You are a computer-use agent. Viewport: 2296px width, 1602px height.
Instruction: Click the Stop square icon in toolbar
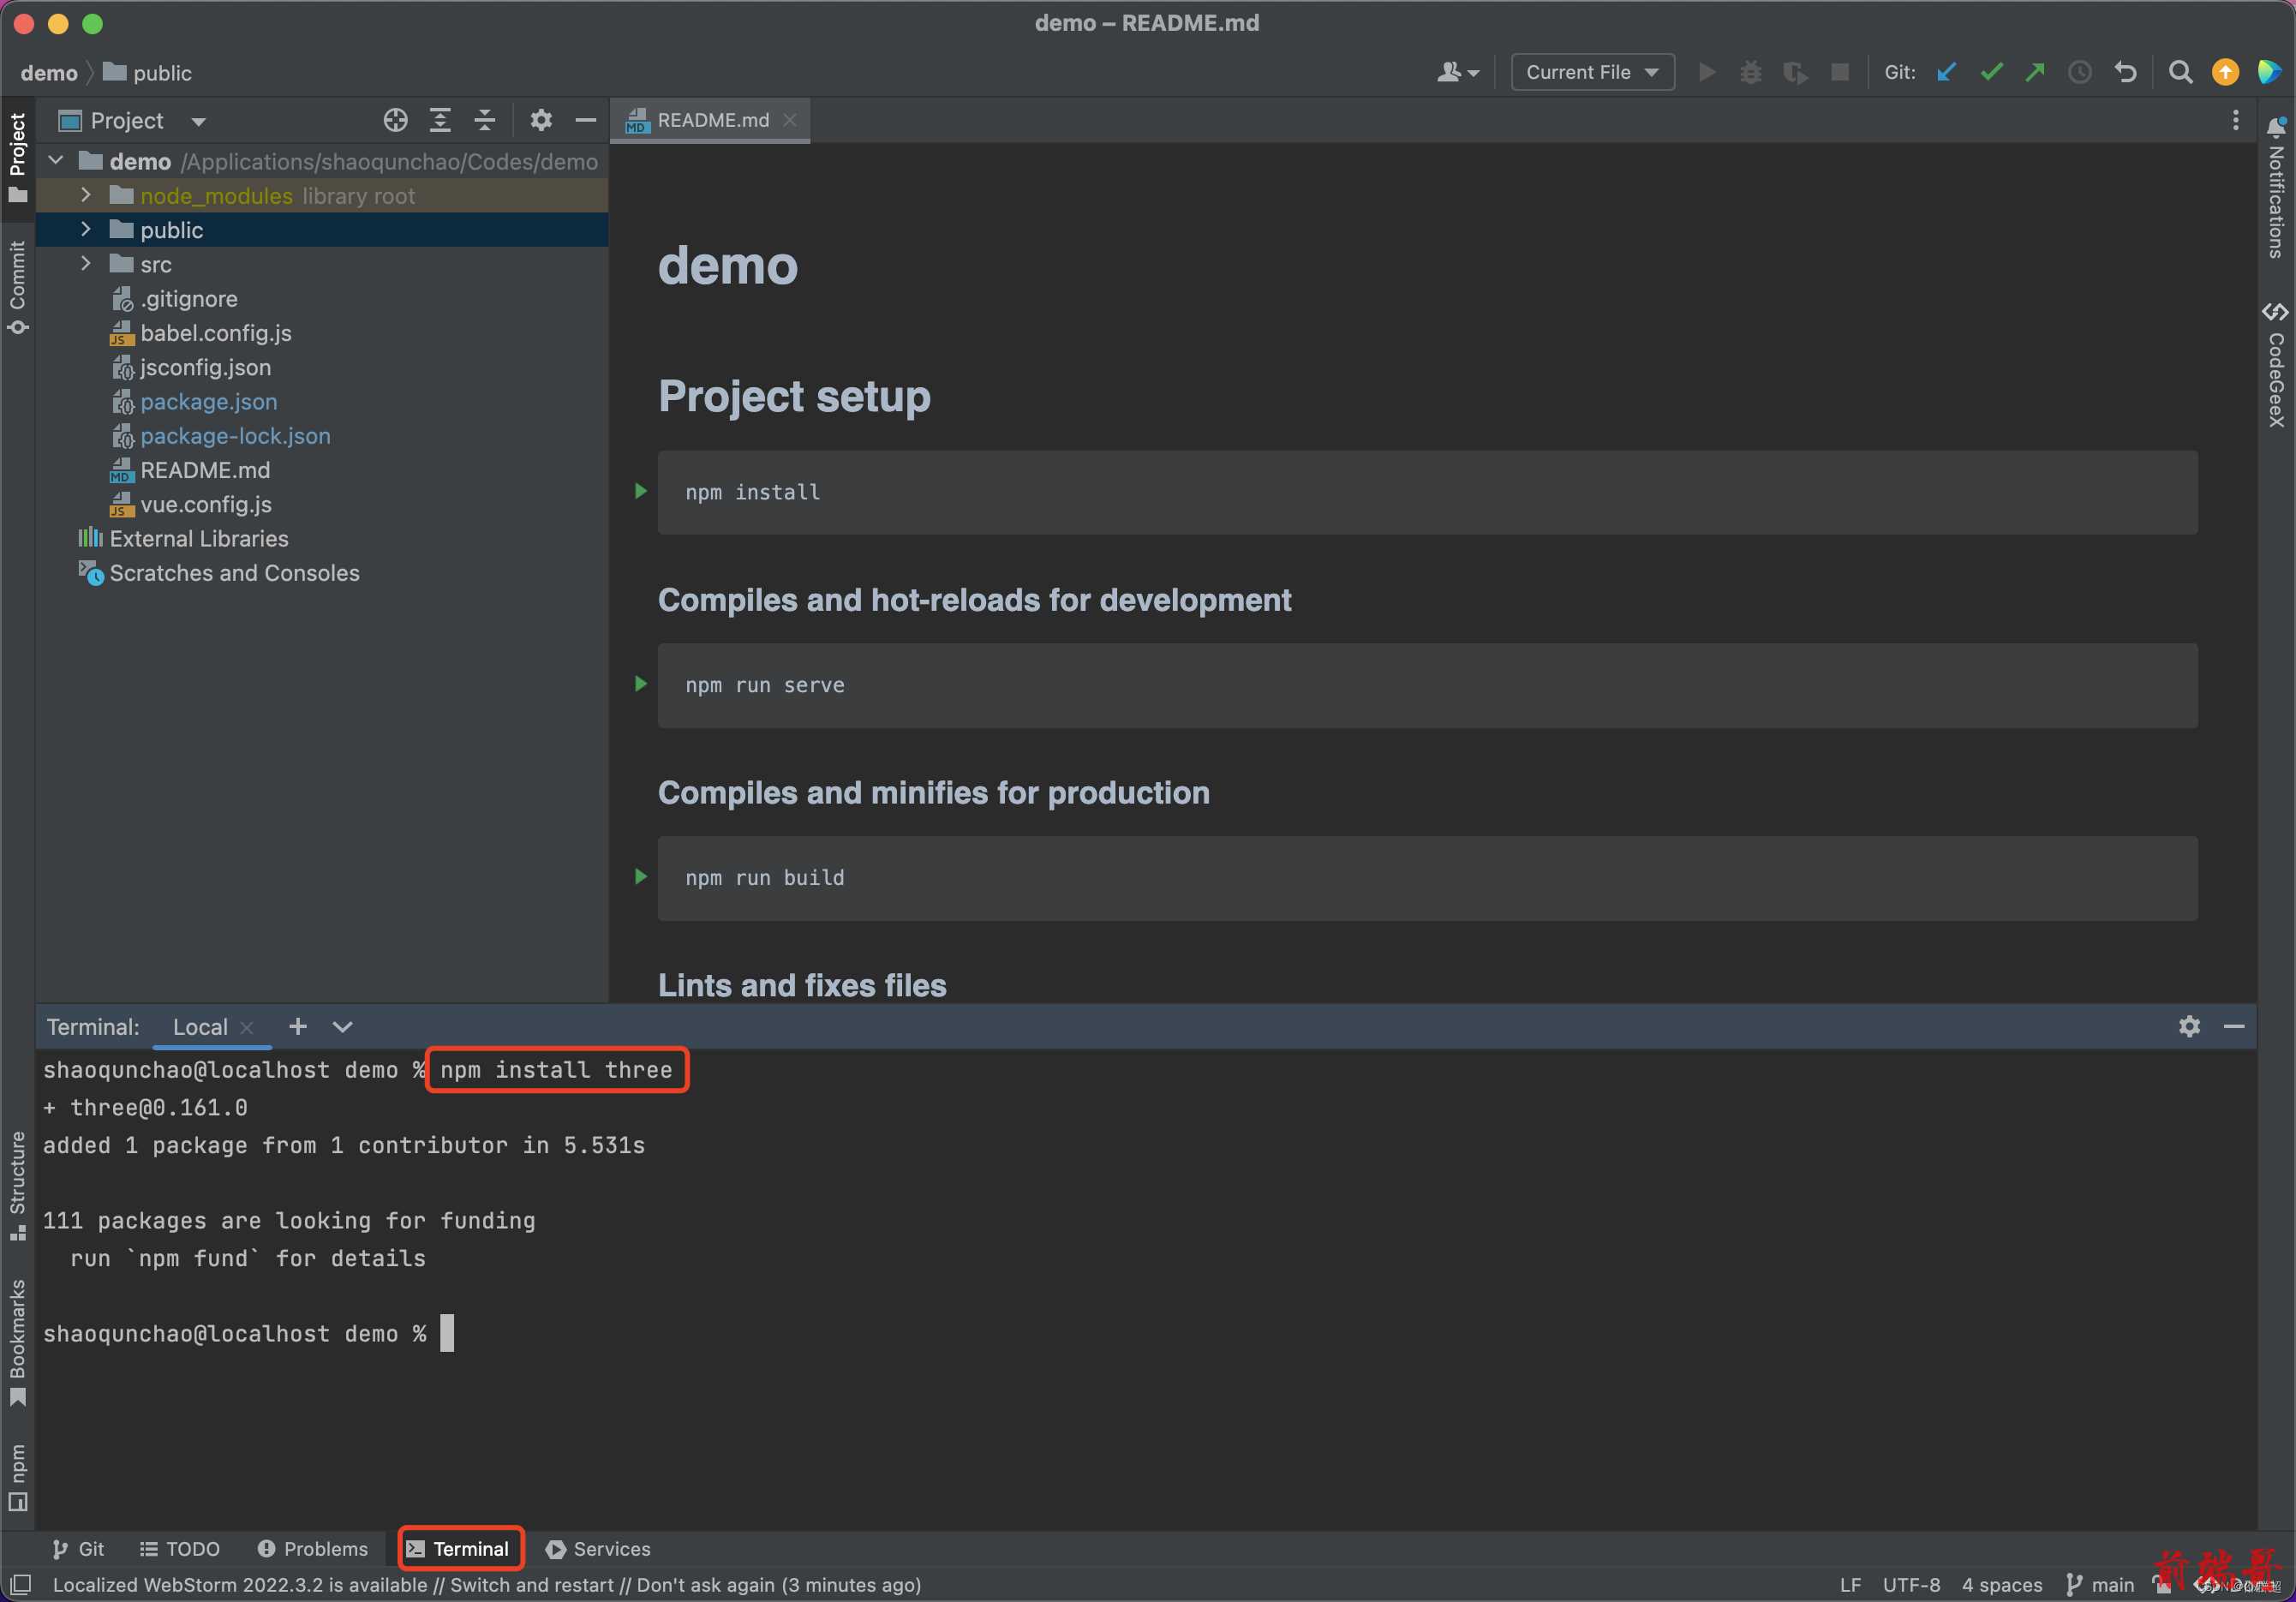pyautogui.click(x=1839, y=72)
